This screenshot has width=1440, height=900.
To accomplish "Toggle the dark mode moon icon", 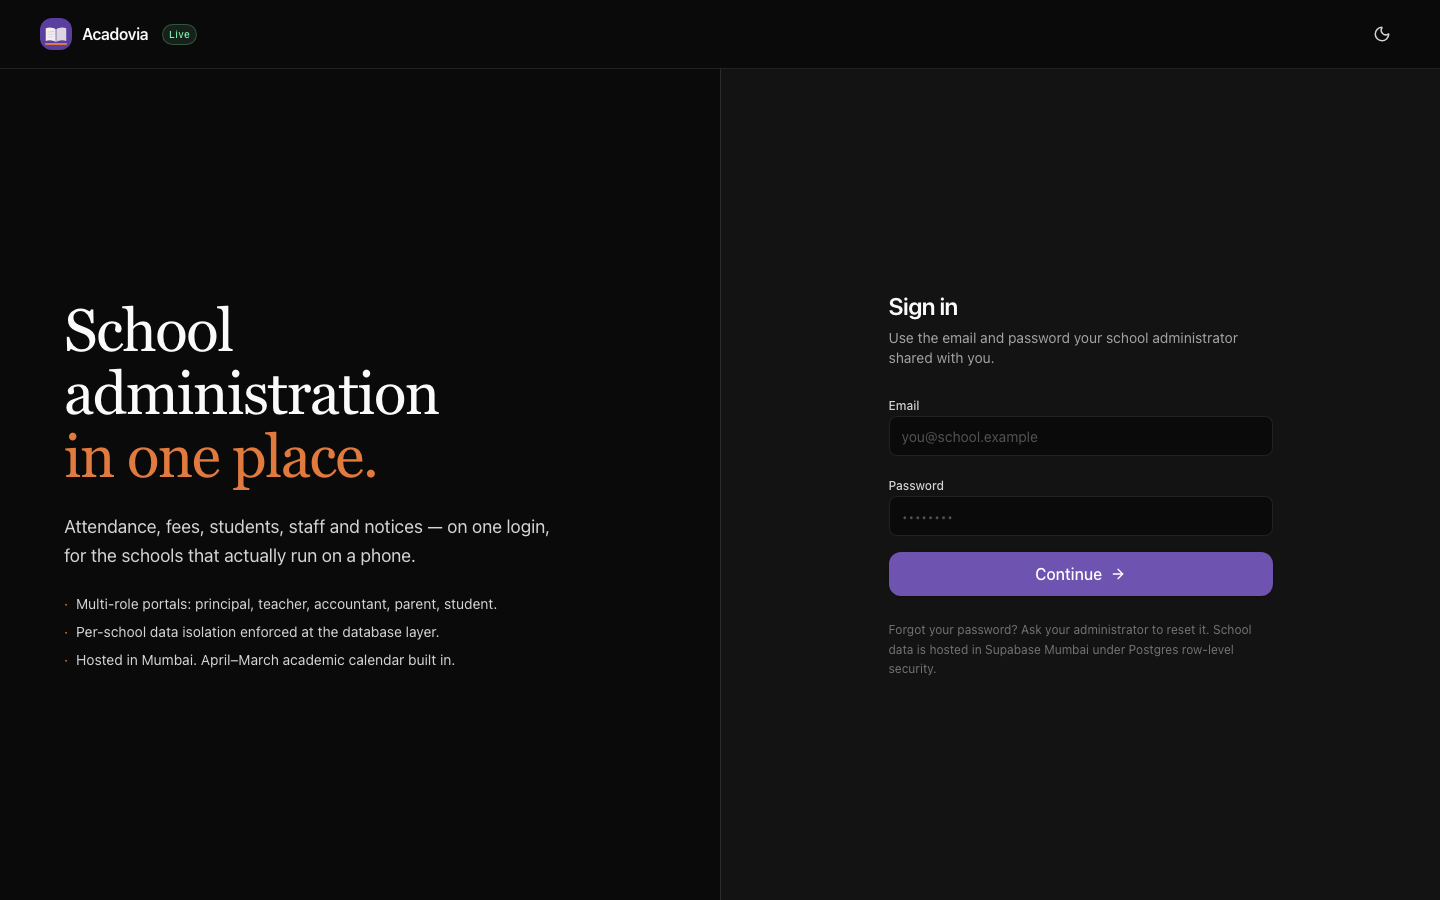I will pyautogui.click(x=1382, y=34).
